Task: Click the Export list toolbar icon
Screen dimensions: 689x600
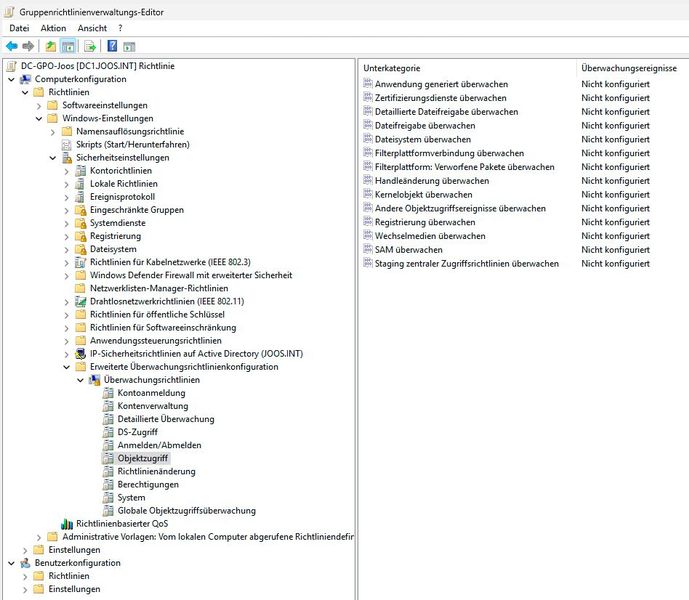Action: click(x=90, y=46)
